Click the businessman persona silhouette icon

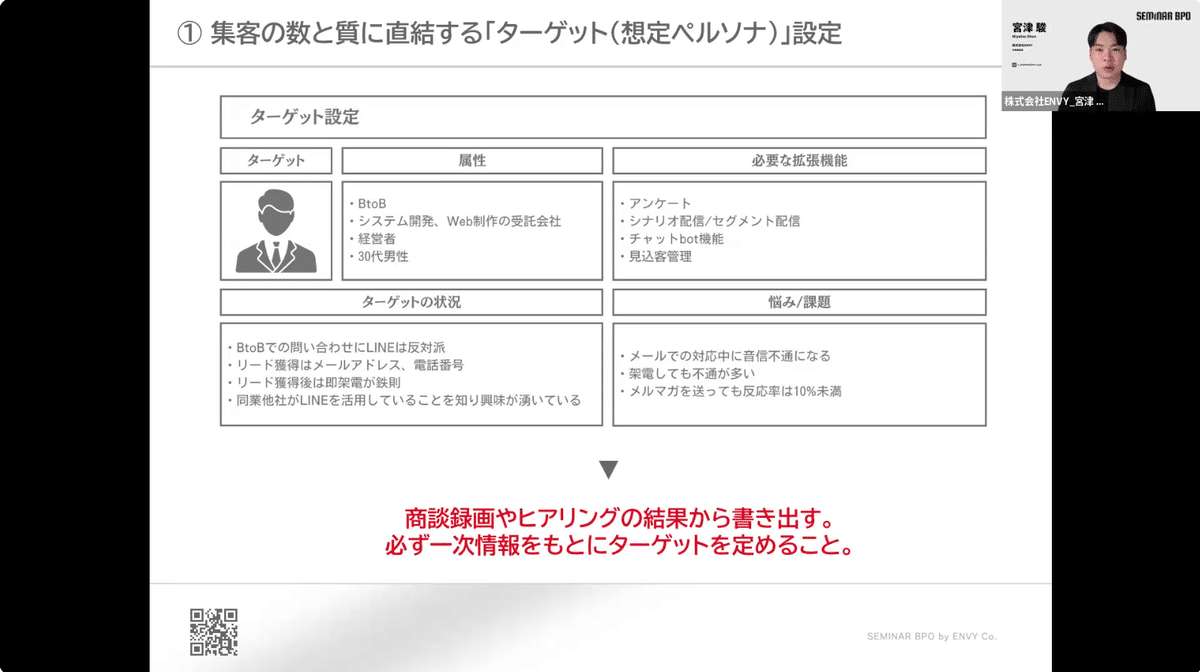[276, 231]
